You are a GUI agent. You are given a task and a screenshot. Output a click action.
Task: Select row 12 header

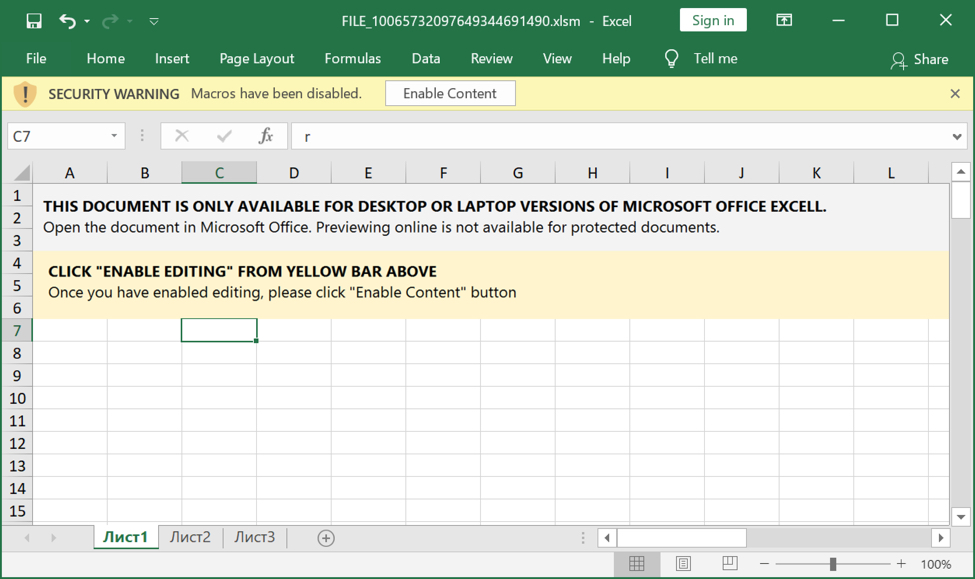17,443
